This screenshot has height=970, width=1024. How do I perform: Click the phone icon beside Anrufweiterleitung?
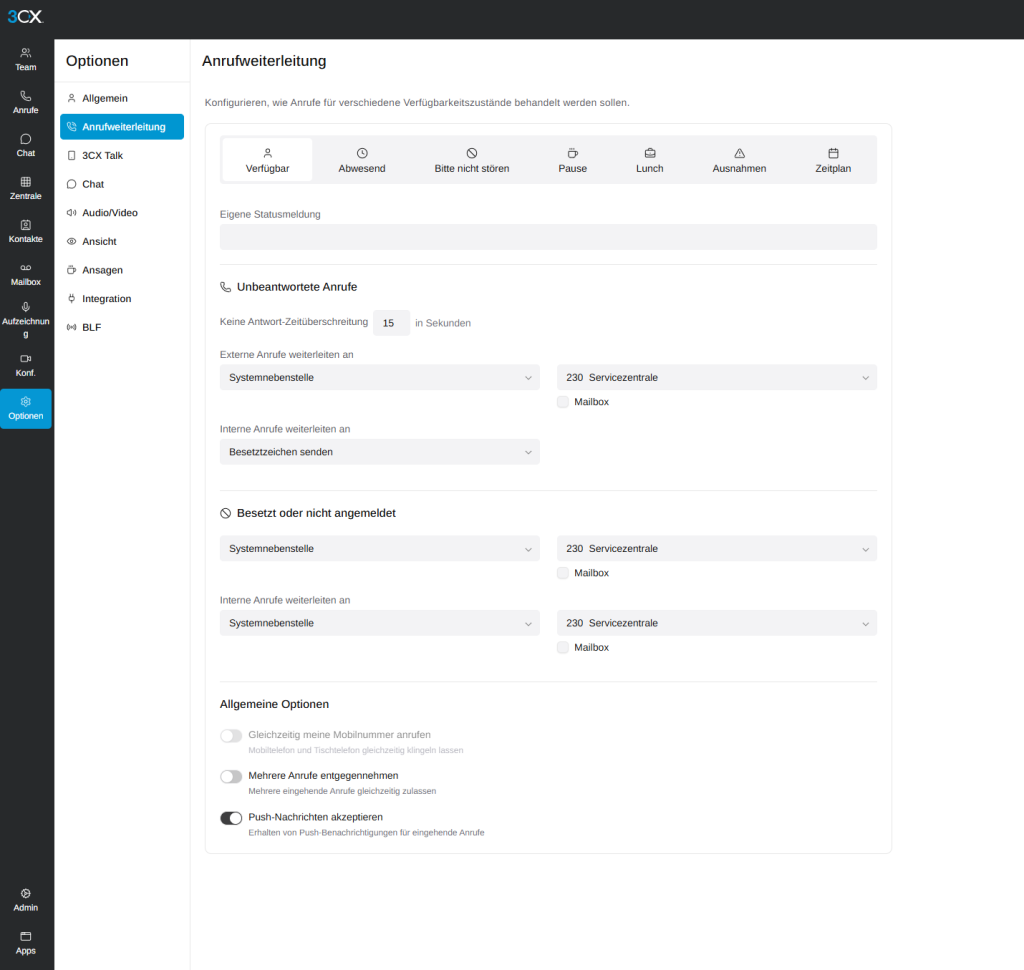[72, 127]
